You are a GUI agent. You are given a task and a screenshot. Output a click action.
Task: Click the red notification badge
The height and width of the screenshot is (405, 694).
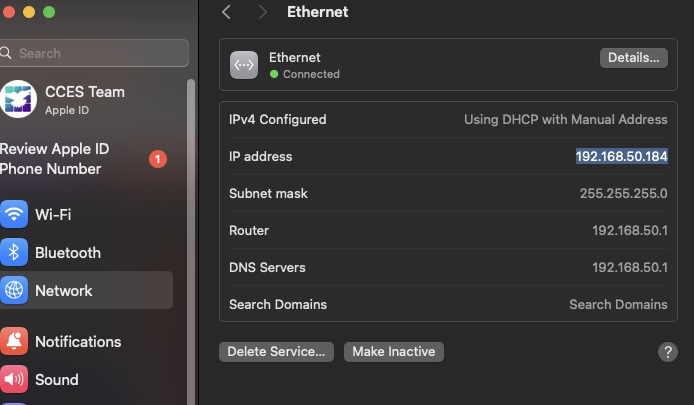click(x=157, y=159)
